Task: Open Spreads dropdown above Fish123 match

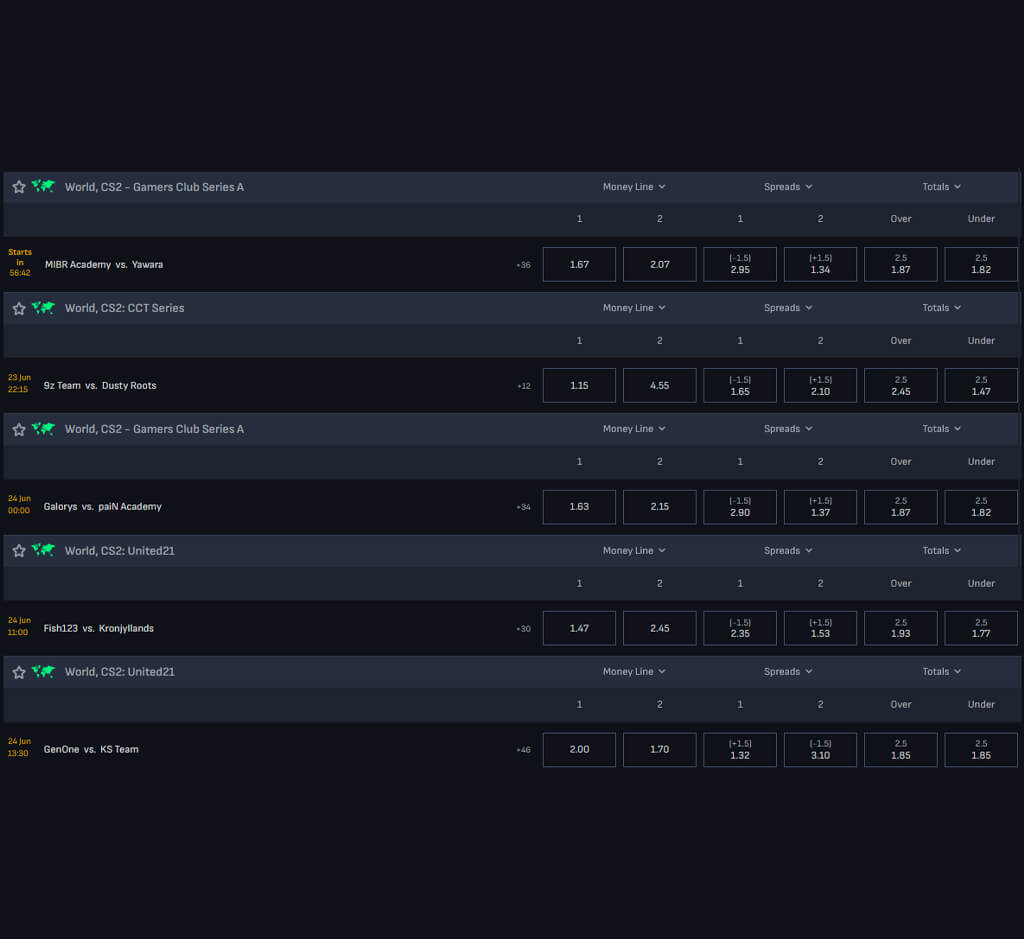Action: (788, 550)
